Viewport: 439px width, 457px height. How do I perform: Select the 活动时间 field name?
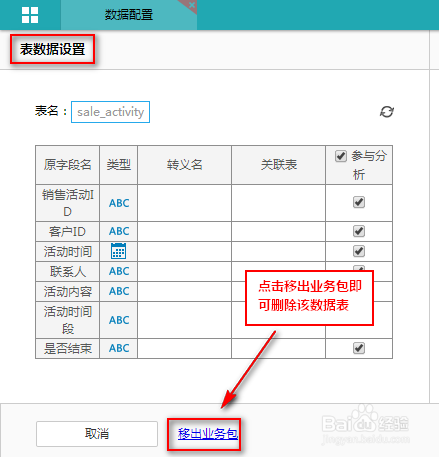click(x=68, y=251)
